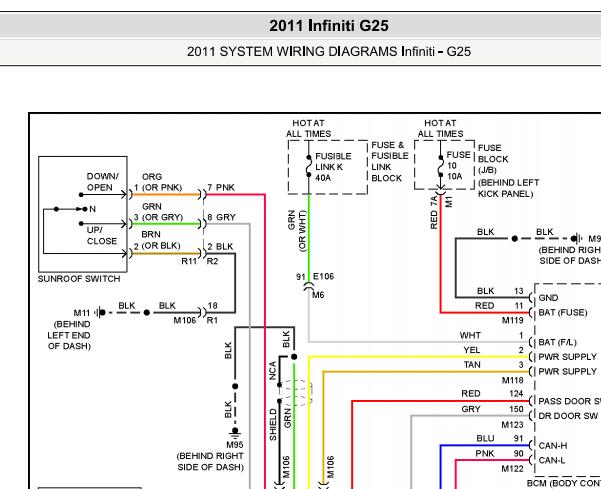The height and width of the screenshot is (489, 601).
Task: Click the '2011 Infiniti G25' title heading
Action: (329, 26)
